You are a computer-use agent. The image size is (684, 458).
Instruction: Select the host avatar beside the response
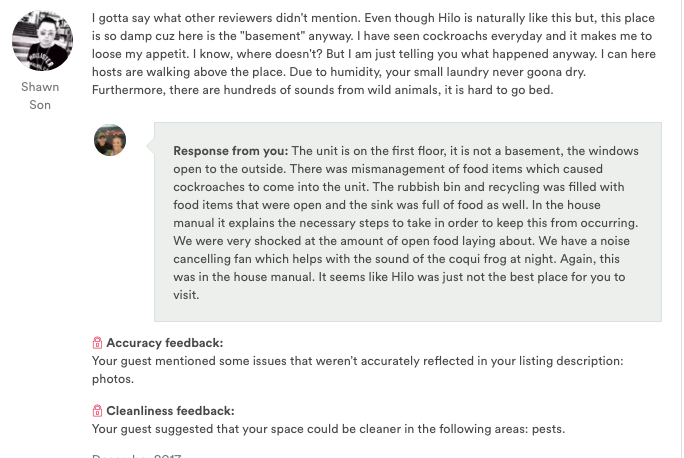coord(110,140)
